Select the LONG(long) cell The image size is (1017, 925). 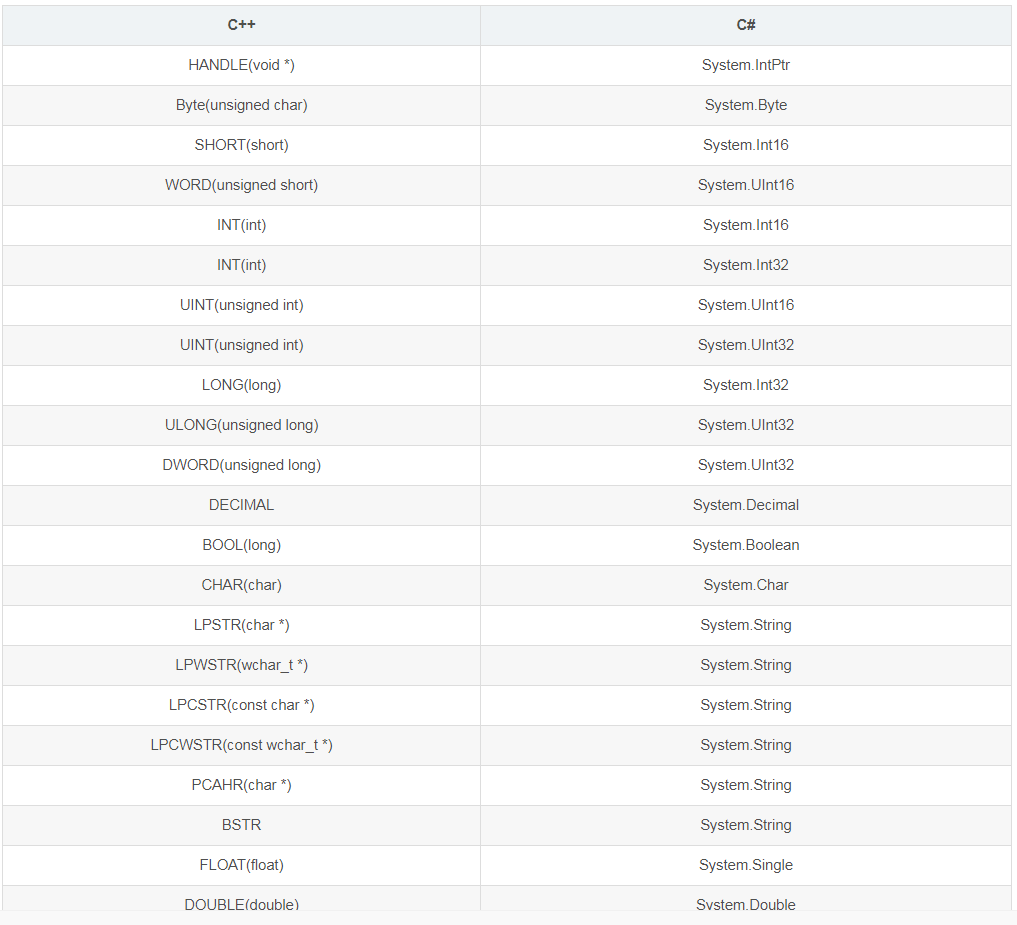(241, 385)
